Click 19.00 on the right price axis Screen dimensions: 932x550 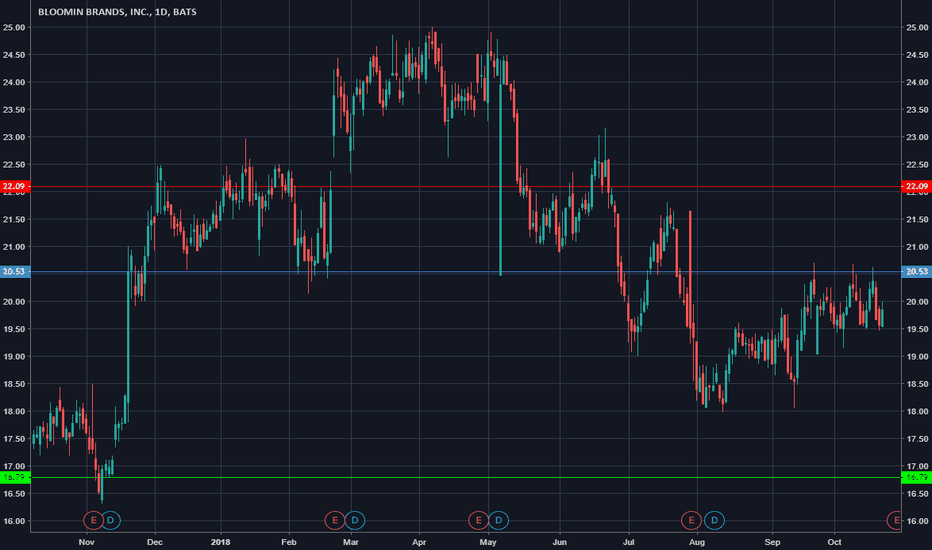[917, 357]
